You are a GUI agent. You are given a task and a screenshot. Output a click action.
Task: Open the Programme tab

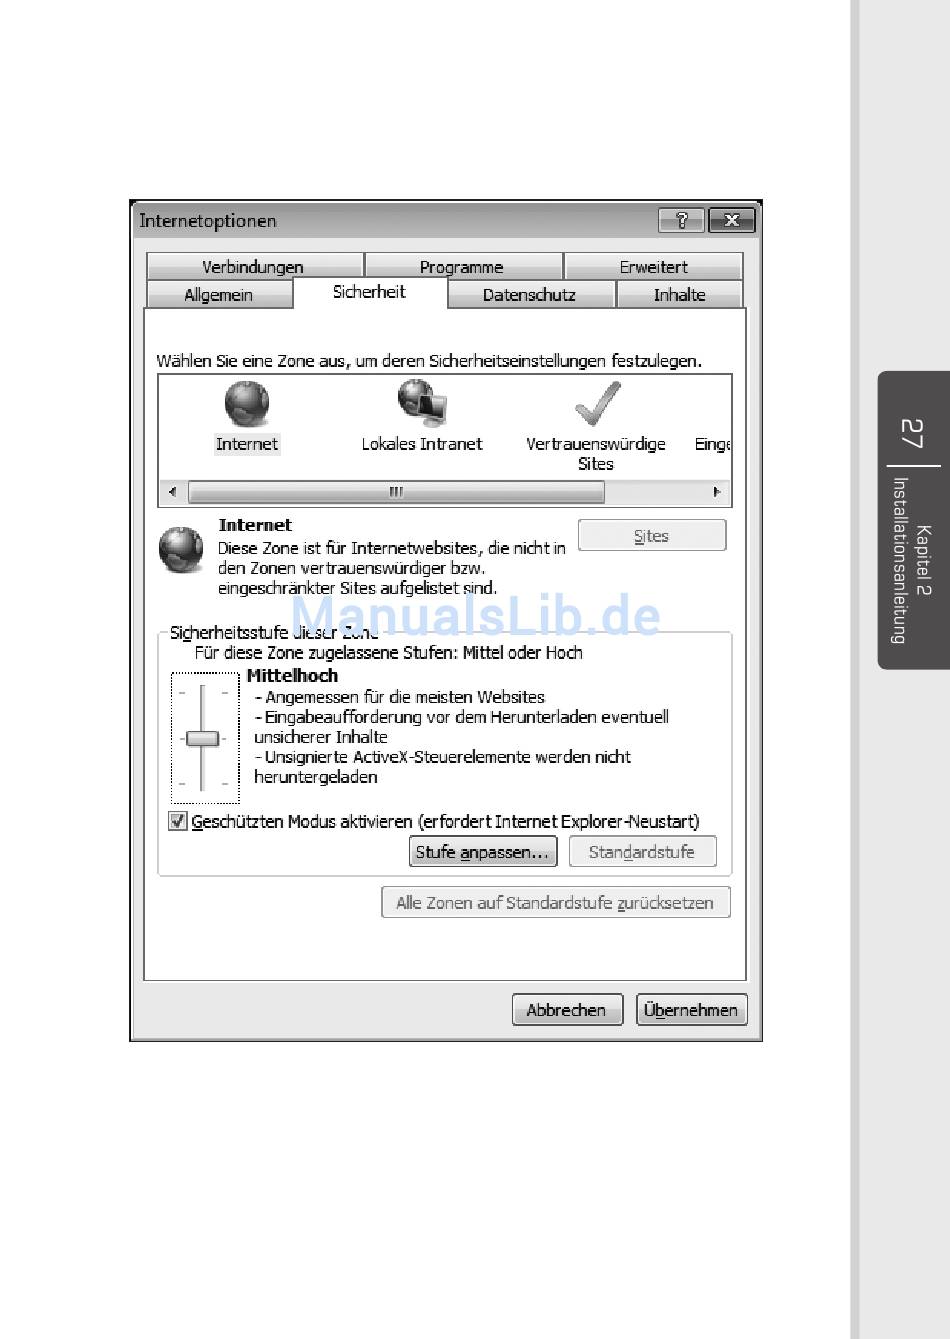point(462,266)
